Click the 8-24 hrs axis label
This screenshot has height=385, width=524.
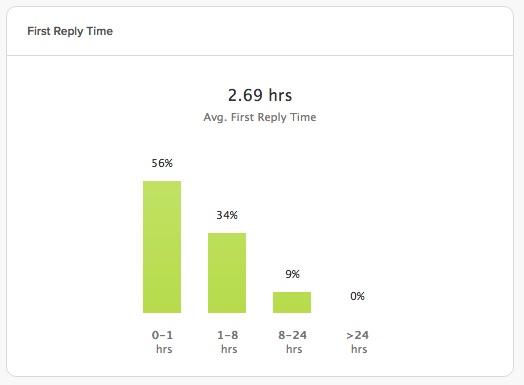coord(293,342)
